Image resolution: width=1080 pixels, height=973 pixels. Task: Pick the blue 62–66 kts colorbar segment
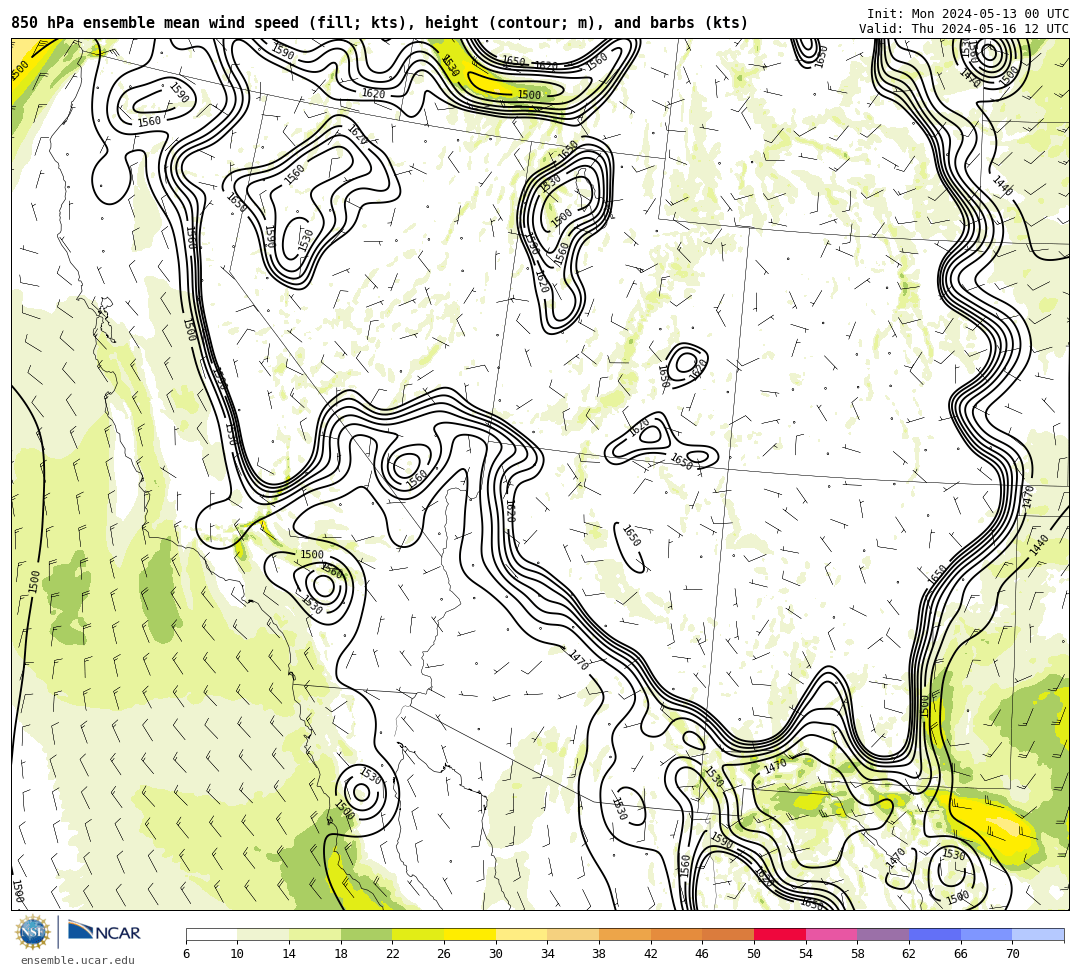tap(935, 934)
